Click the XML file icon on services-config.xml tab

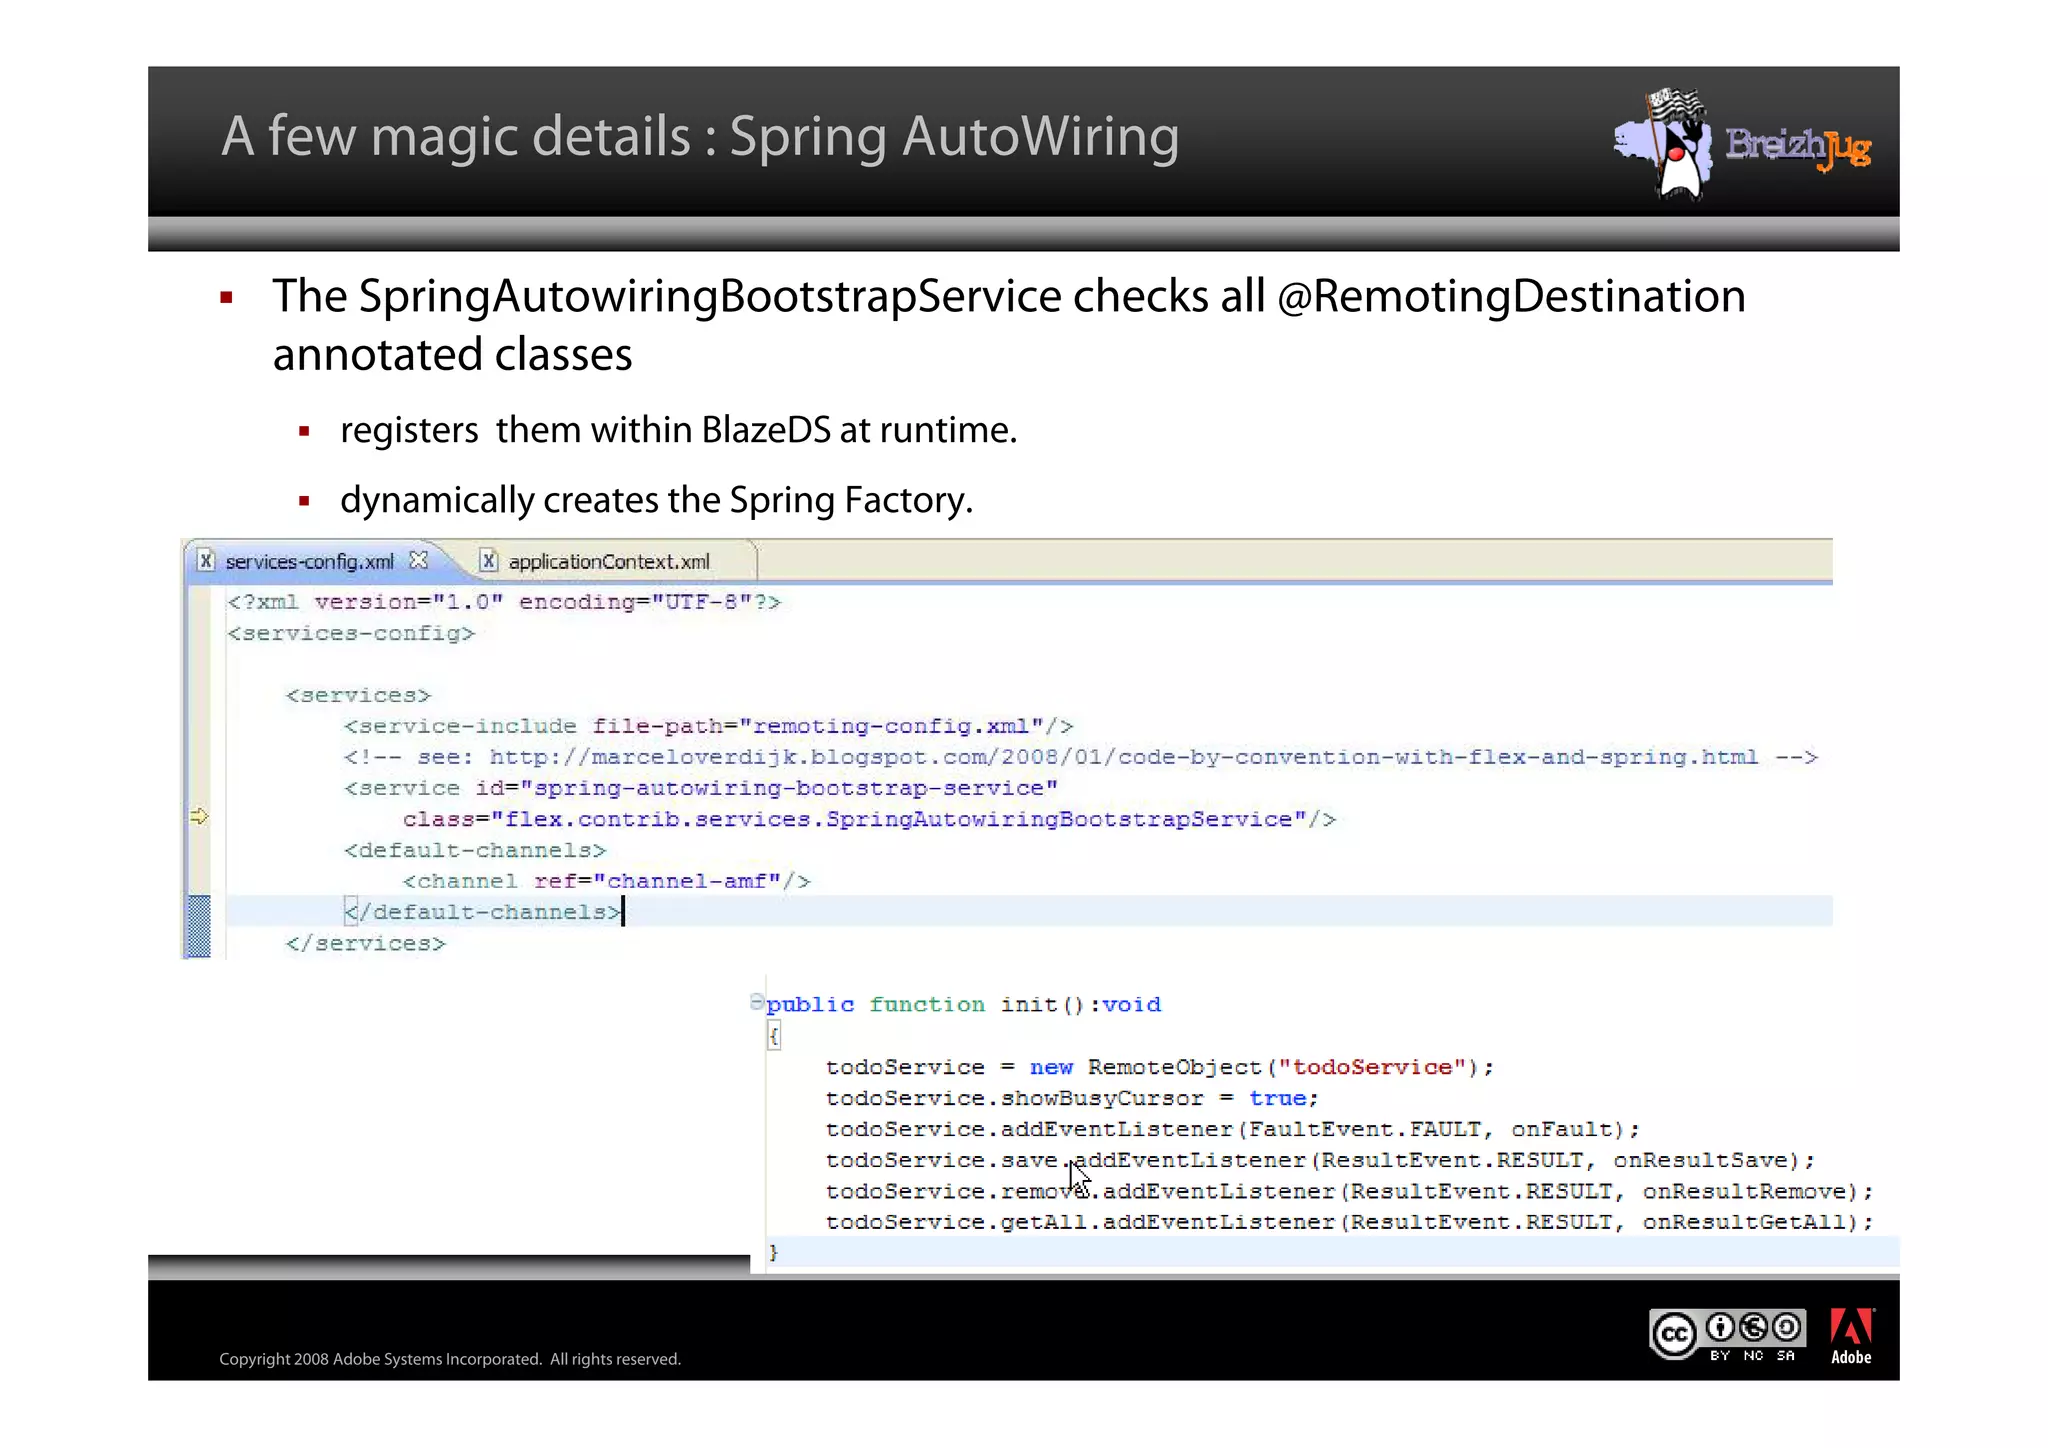click(205, 561)
